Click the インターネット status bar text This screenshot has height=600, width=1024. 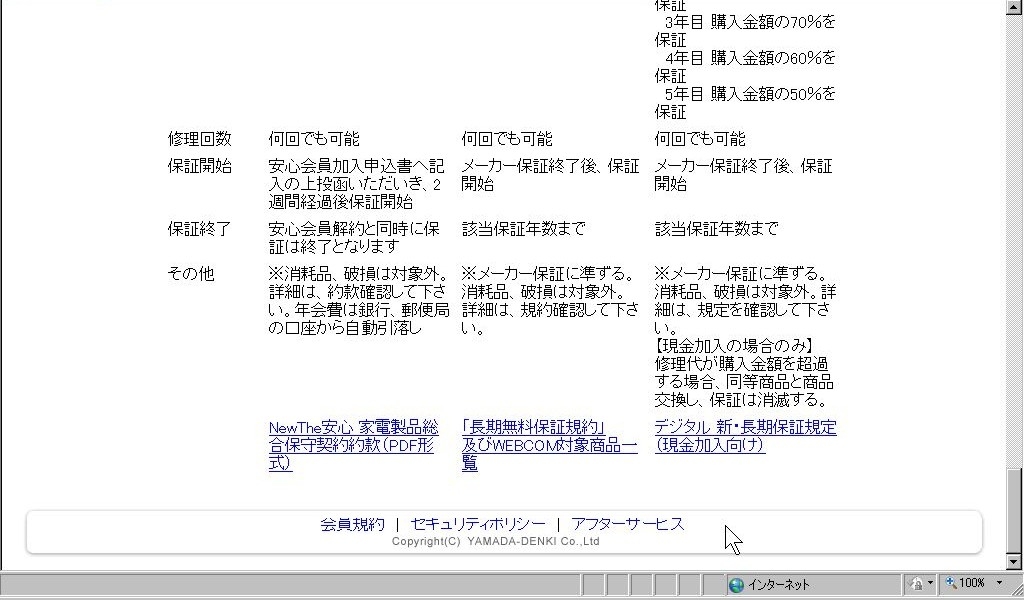(779, 585)
